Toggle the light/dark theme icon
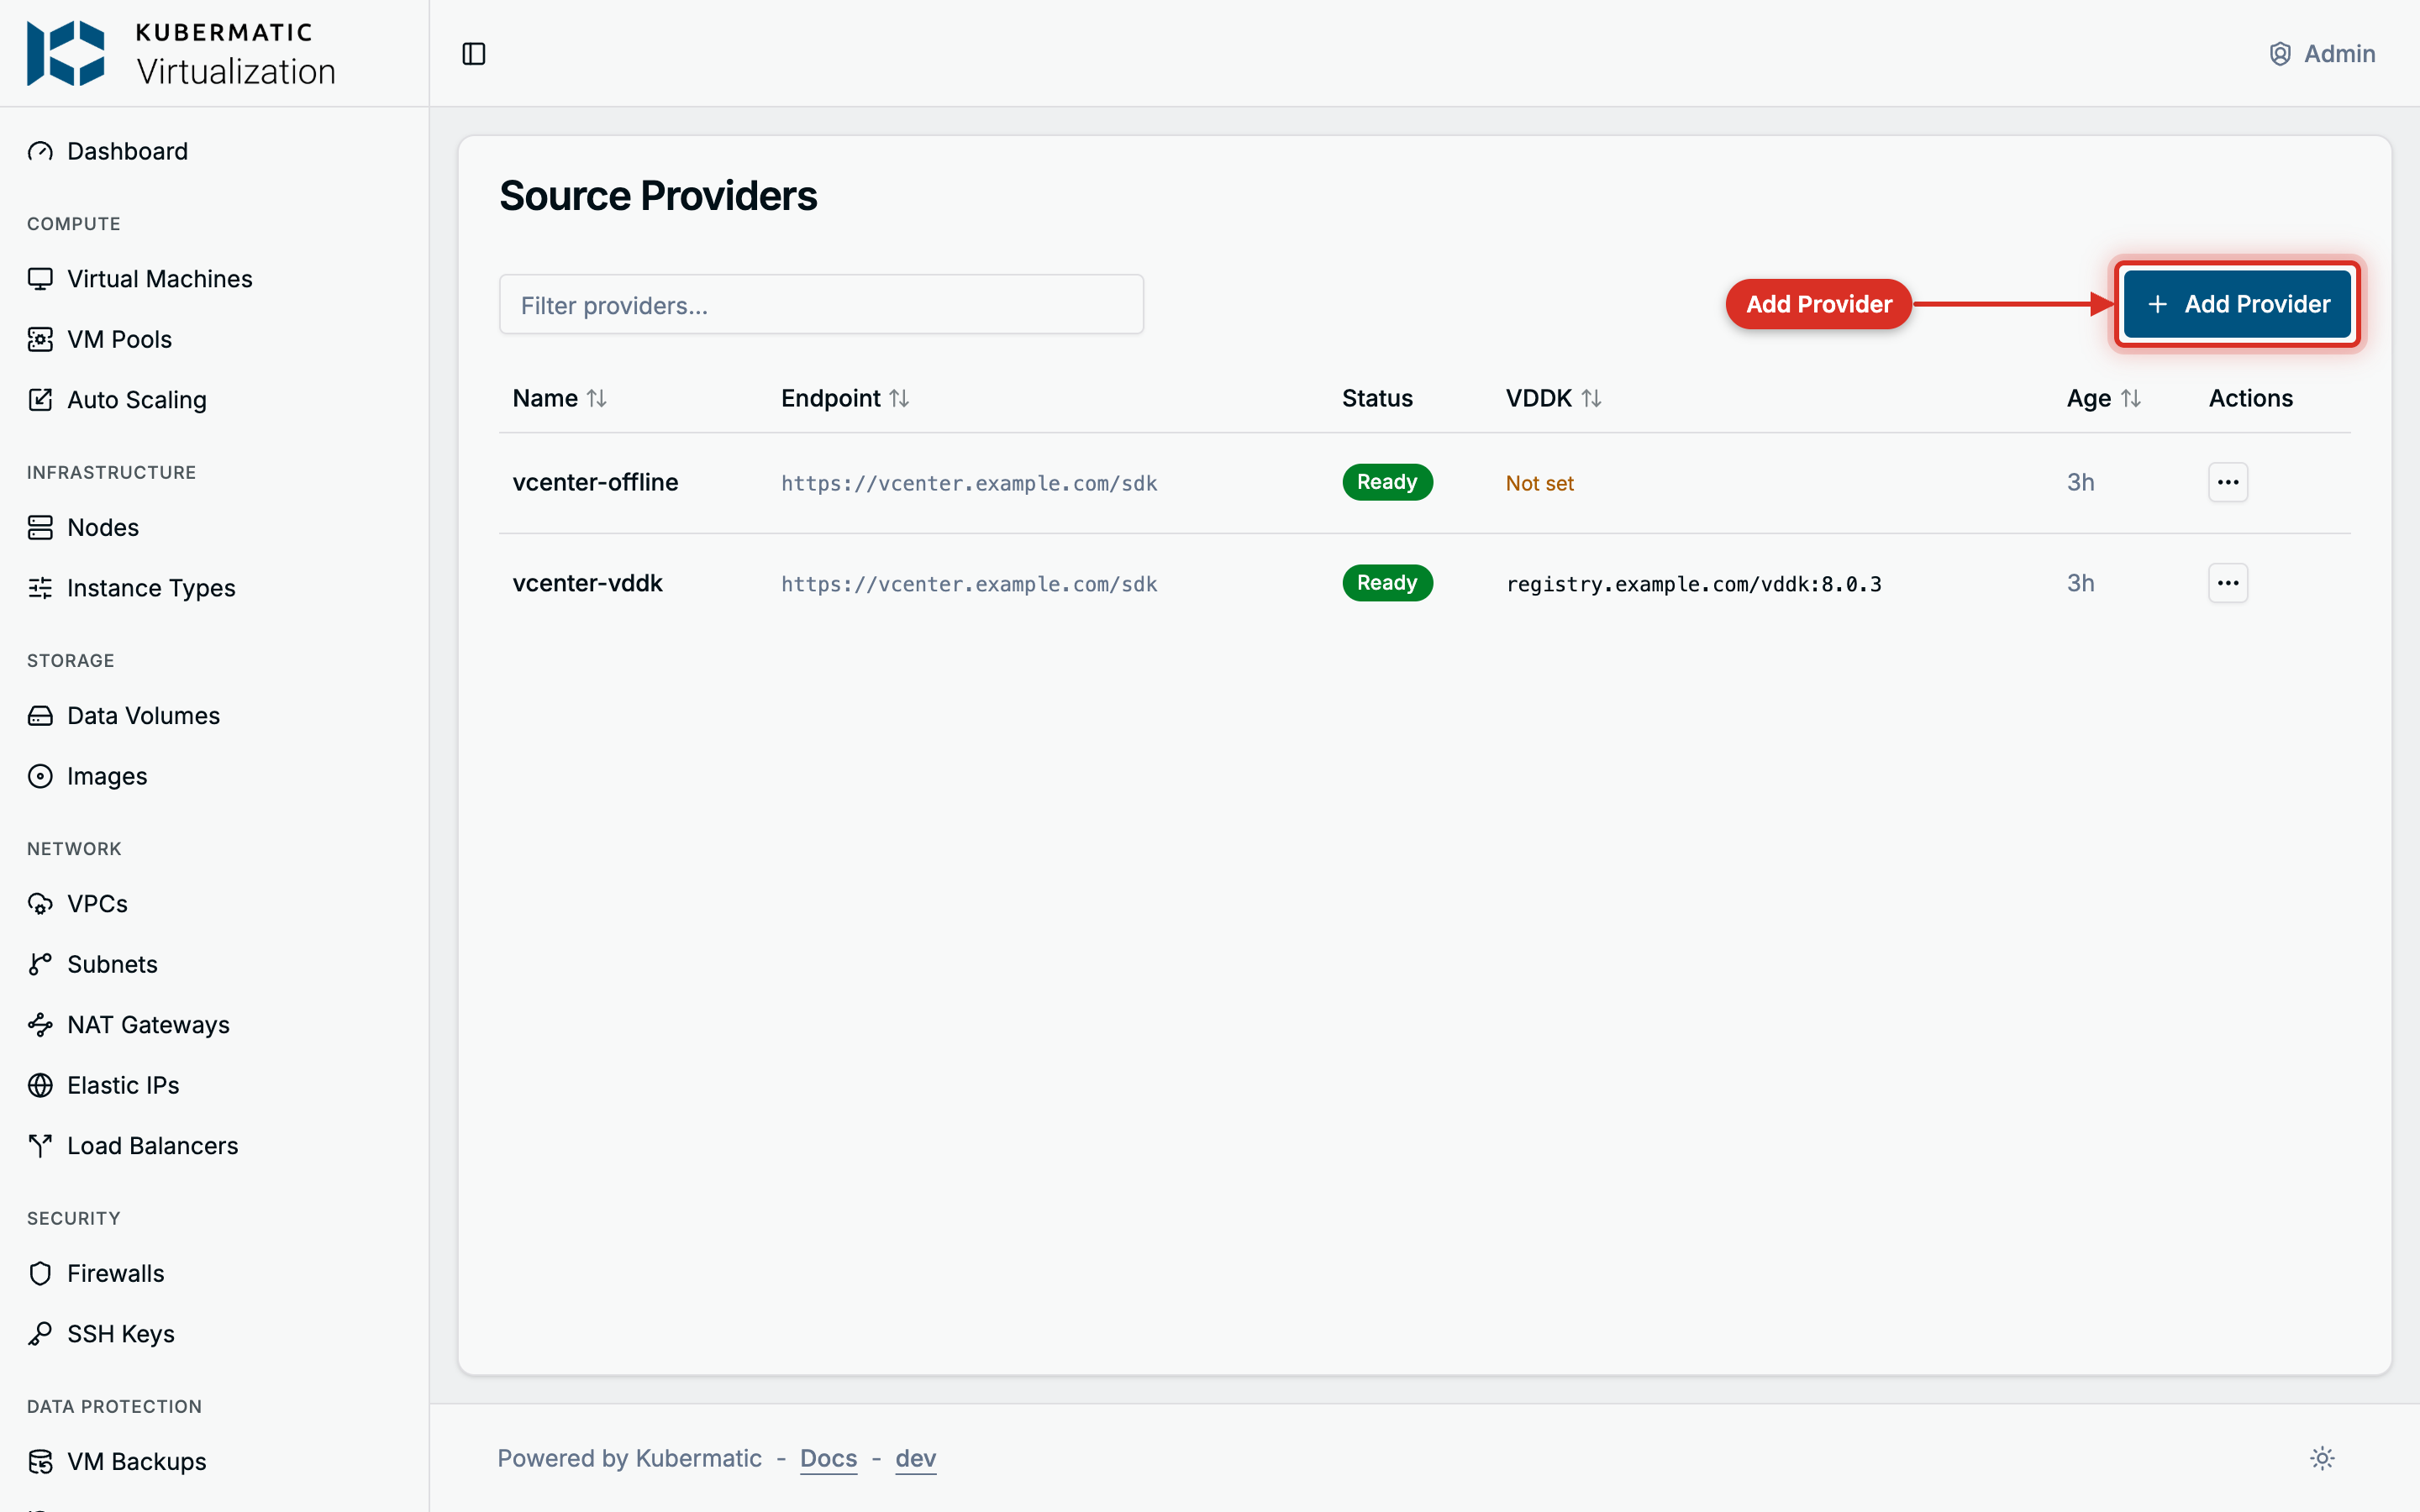Image resolution: width=2420 pixels, height=1512 pixels. click(x=2322, y=1458)
